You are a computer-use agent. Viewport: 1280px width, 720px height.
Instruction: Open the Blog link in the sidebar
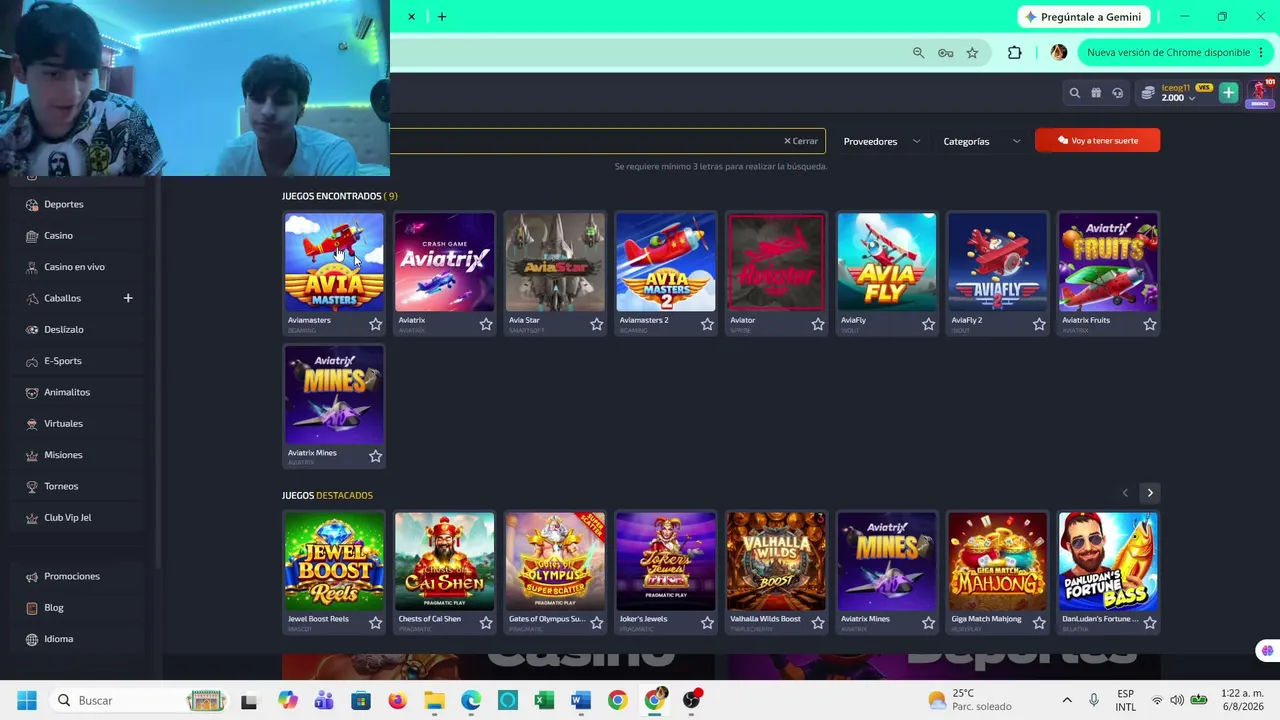click(x=54, y=608)
